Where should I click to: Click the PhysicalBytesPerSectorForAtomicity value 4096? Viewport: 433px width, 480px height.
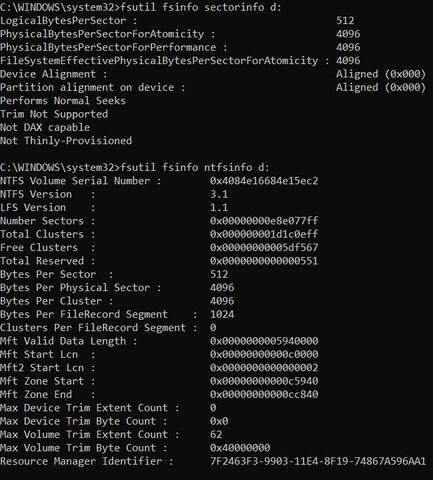coord(348,34)
